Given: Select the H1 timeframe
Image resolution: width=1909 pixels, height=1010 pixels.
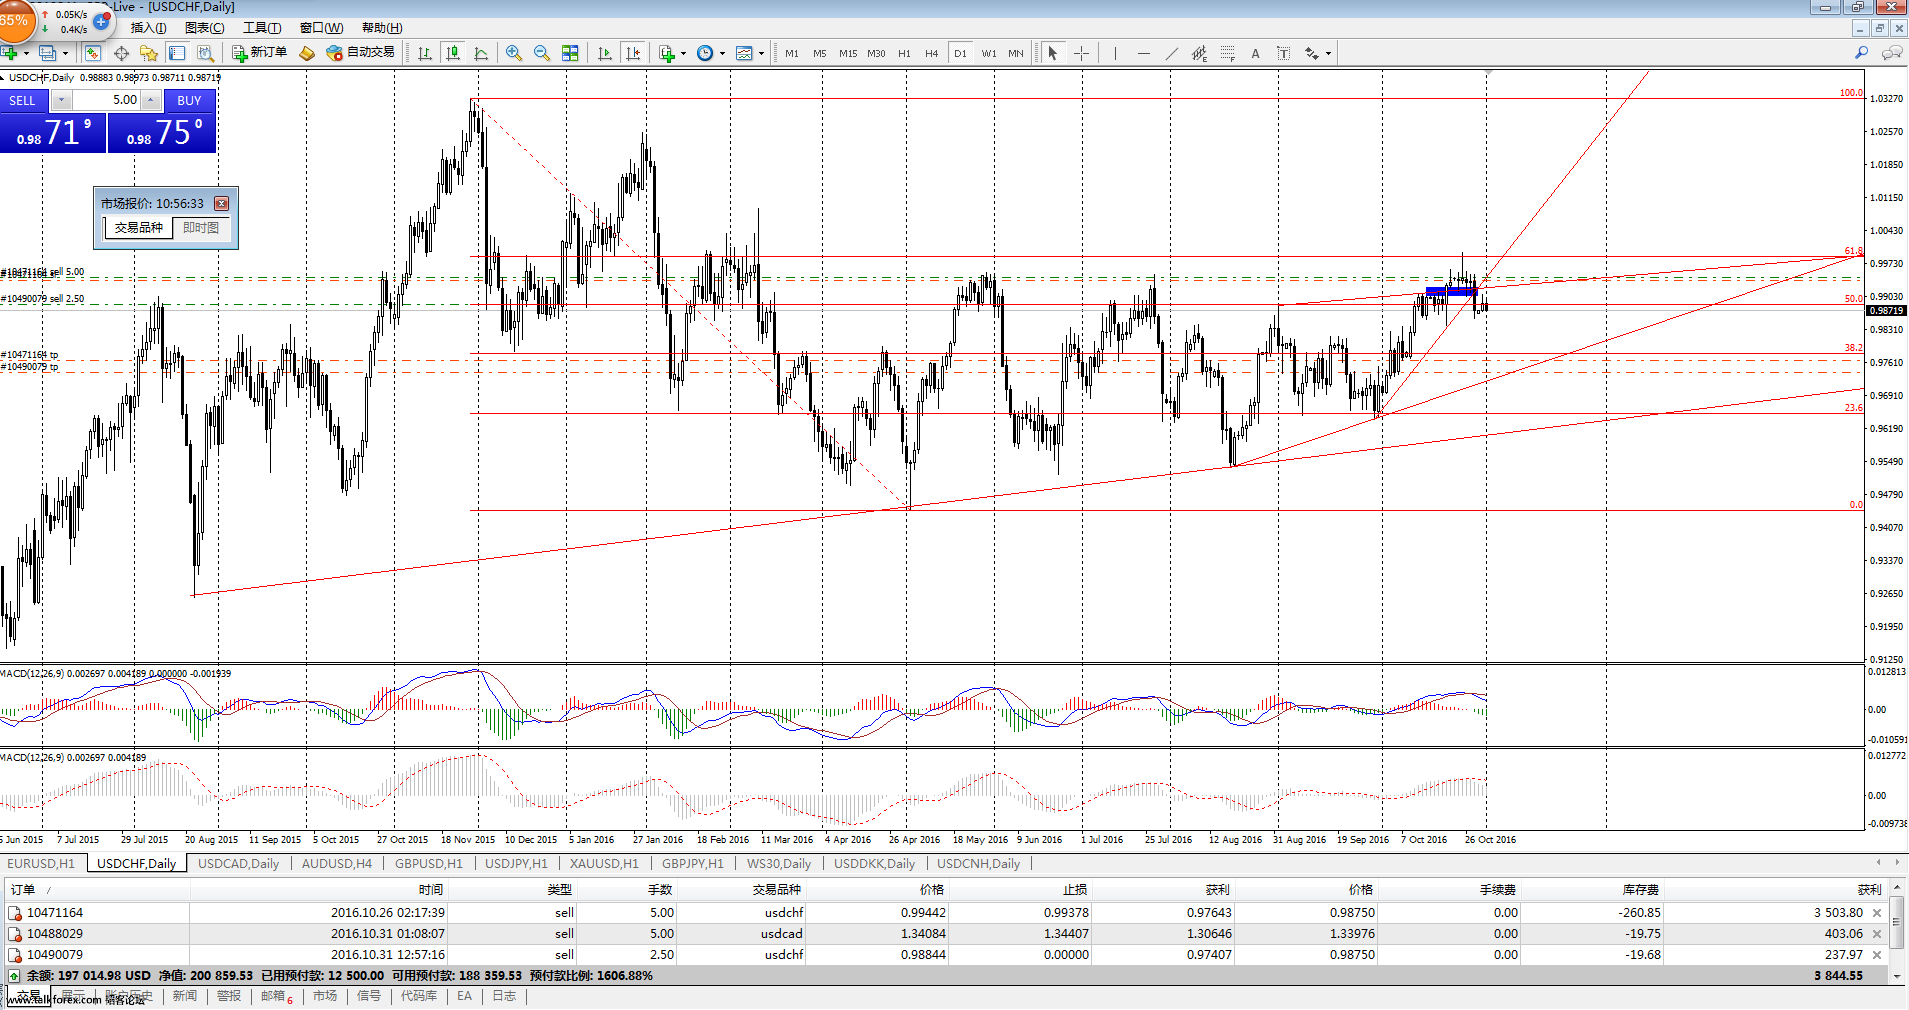Looking at the screenshot, I should point(904,53).
